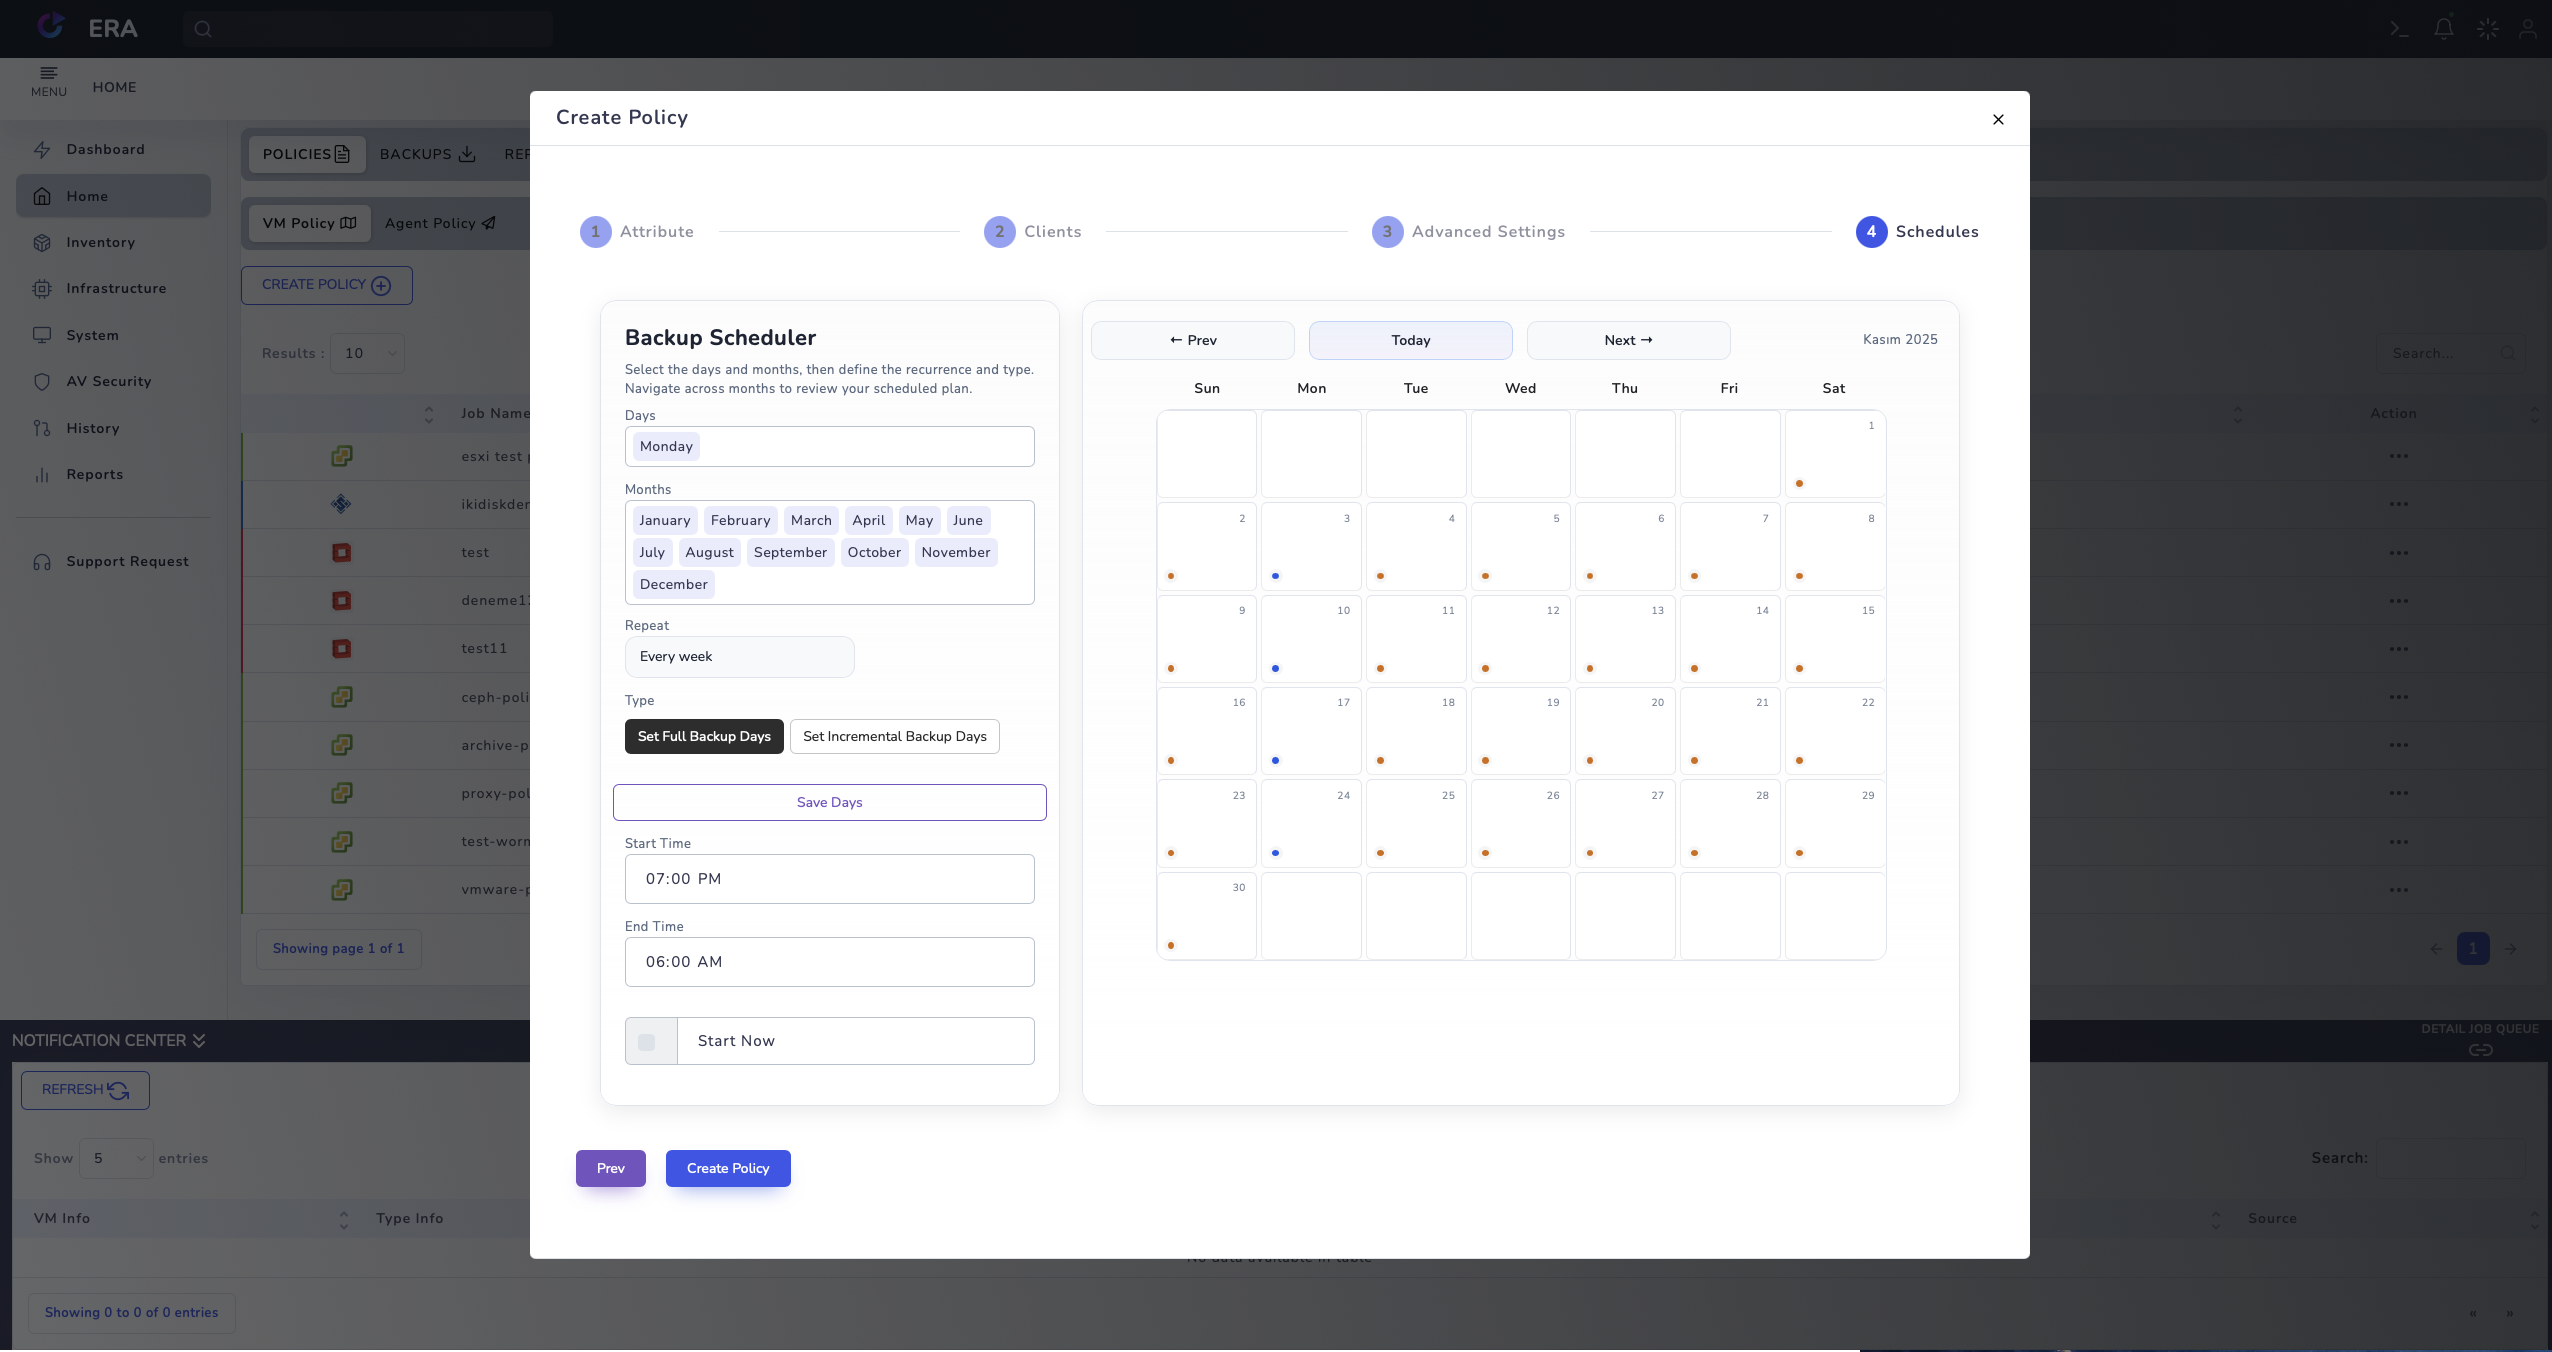The width and height of the screenshot is (2552, 1352).
Task: Click the Save Days button
Action: [x=829, y=802]
